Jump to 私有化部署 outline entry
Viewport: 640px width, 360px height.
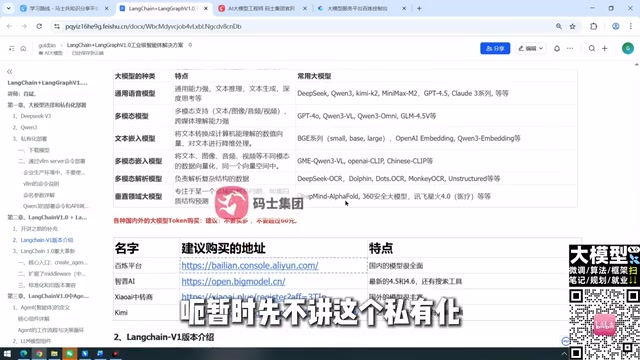[x=30, y=138]
